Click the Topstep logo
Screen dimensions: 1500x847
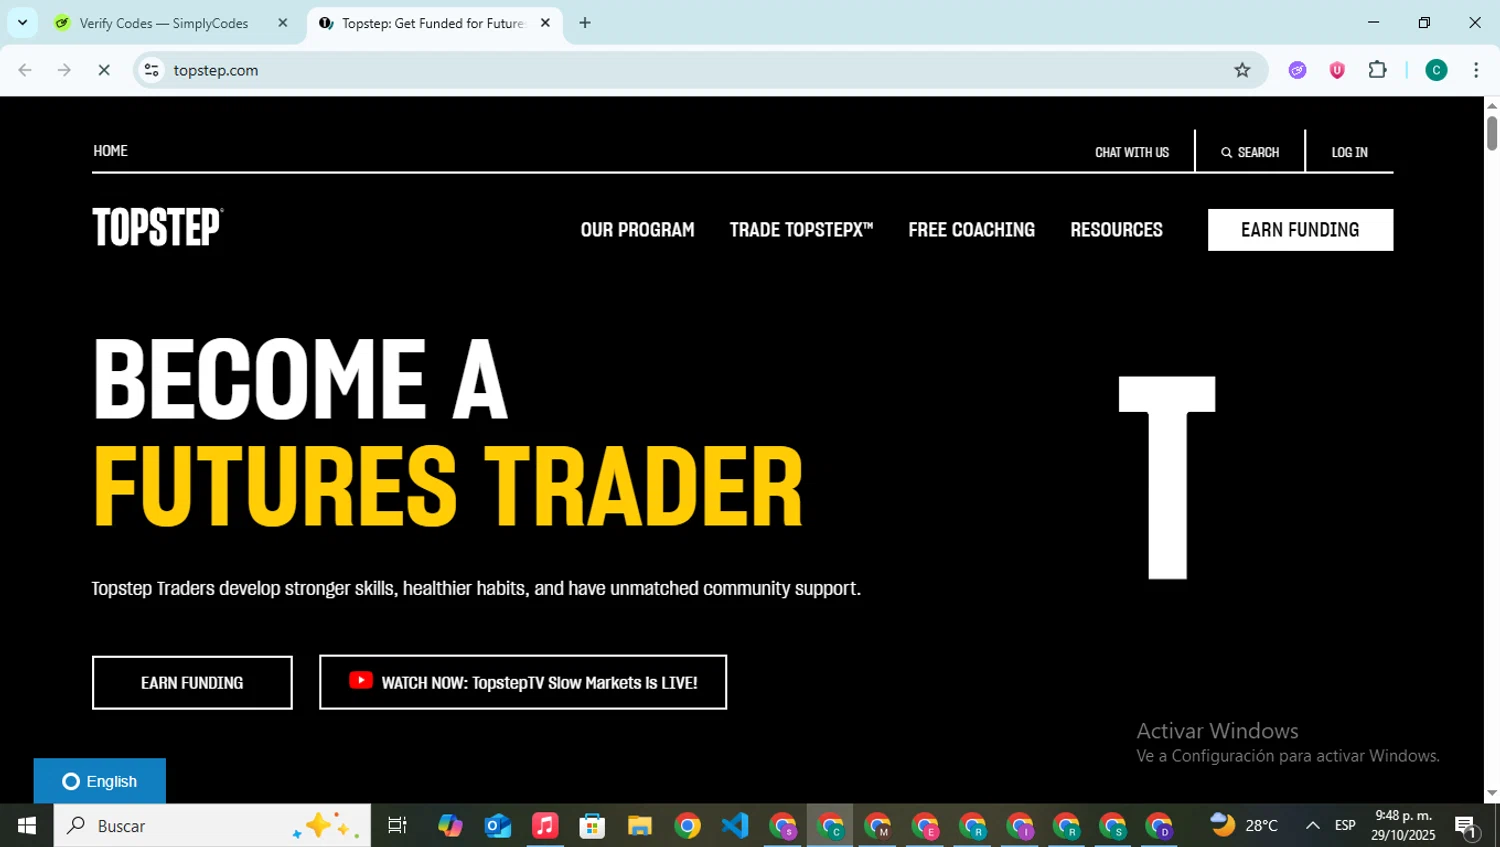coord(158,227)
